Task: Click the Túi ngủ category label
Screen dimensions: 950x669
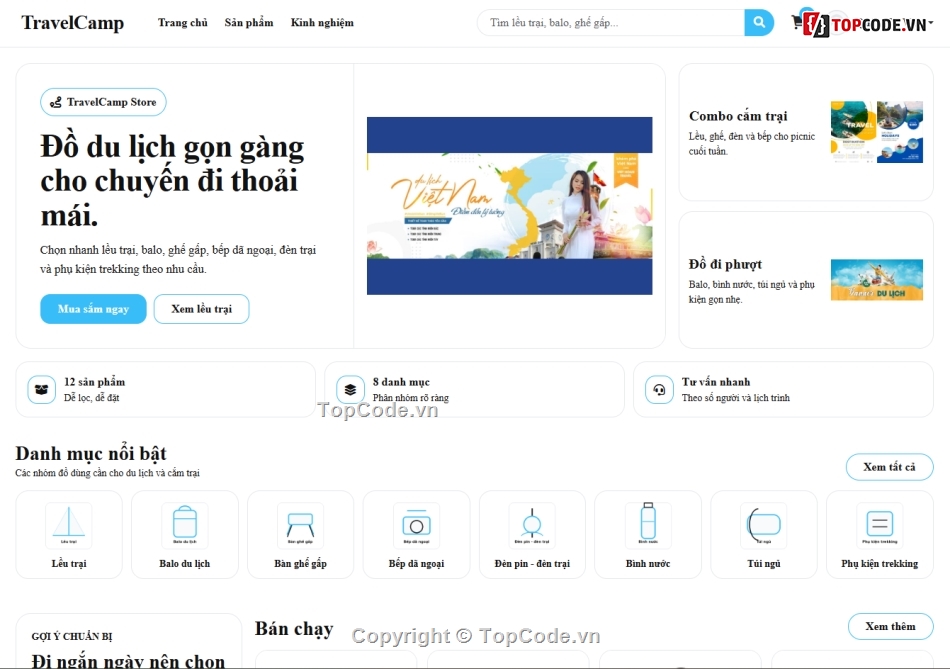Action: (764, 564)
